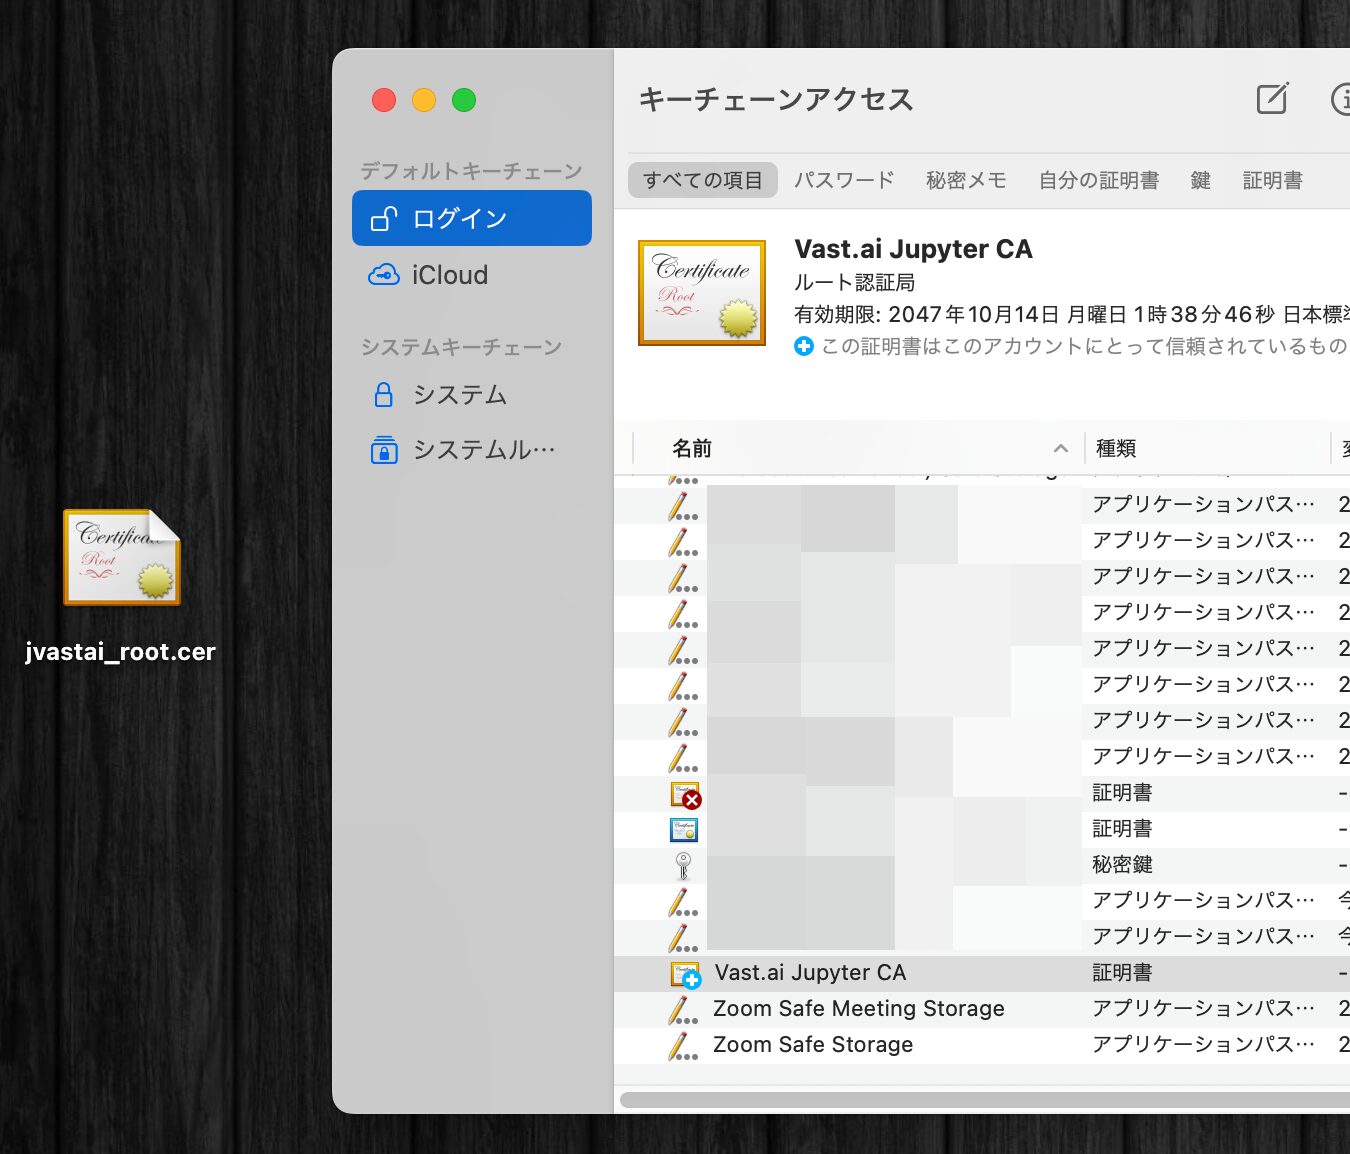Click the blue certificate icon in list
The height and width of the screenshot is (1154, 1350).
tap(684, 830)
